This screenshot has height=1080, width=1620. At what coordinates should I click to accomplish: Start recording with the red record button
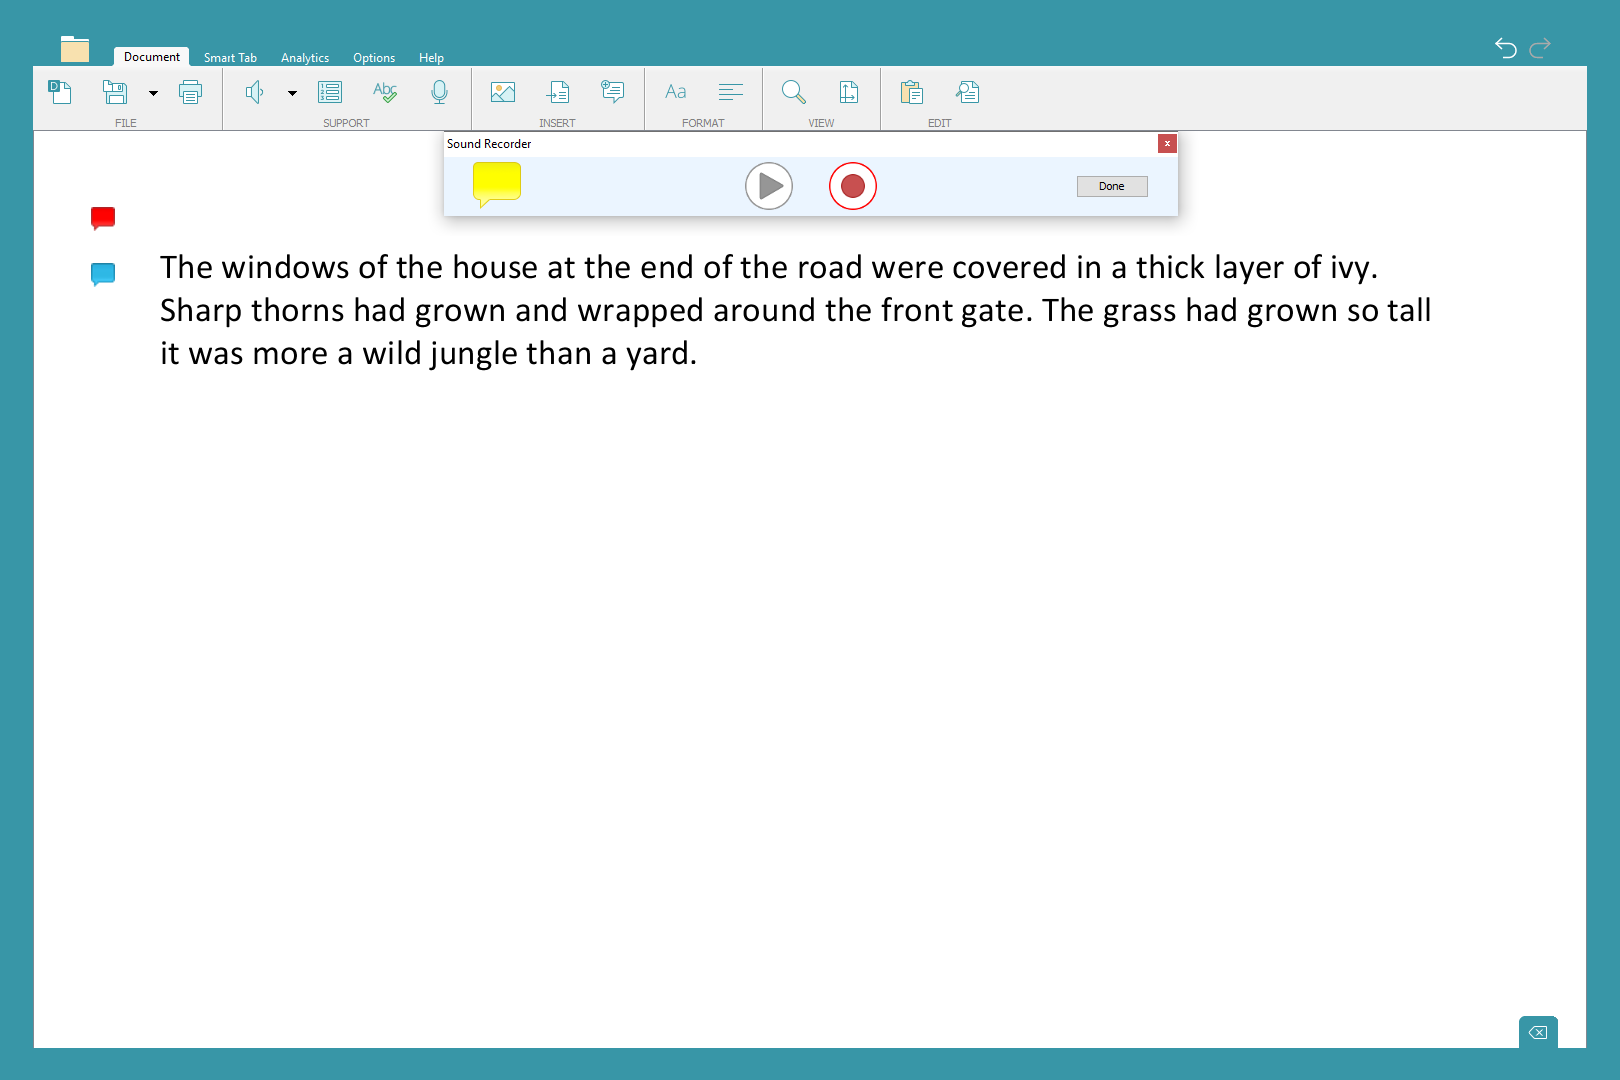point(852,186)
